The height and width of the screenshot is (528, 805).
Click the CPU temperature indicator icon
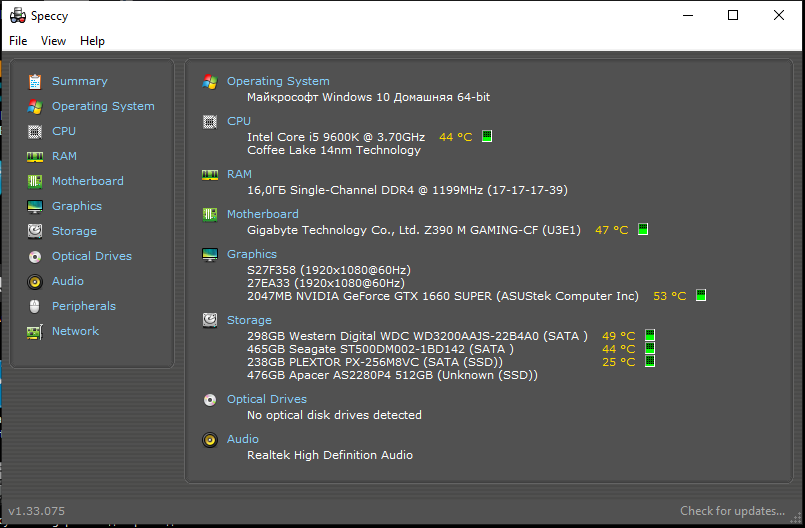[x=487, y=136]
